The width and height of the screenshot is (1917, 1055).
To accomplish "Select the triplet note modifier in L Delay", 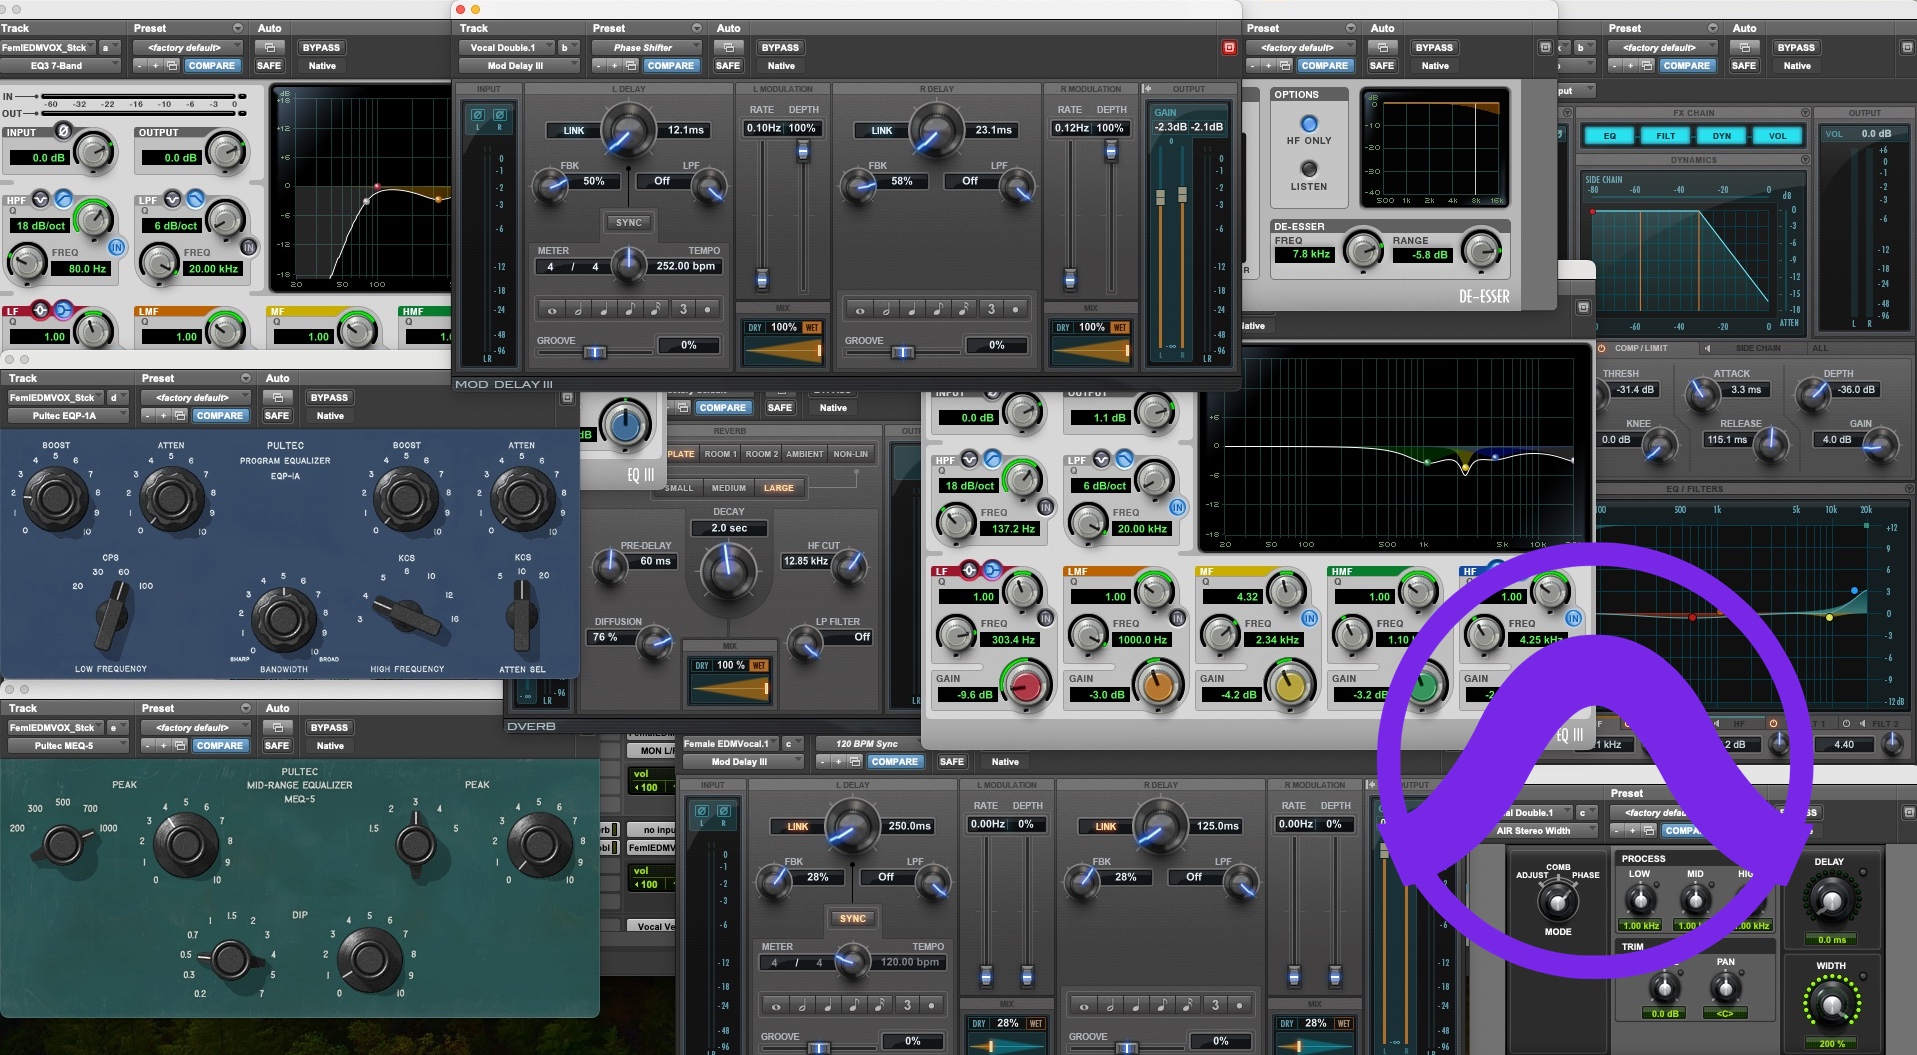I will tap(683, 309).
